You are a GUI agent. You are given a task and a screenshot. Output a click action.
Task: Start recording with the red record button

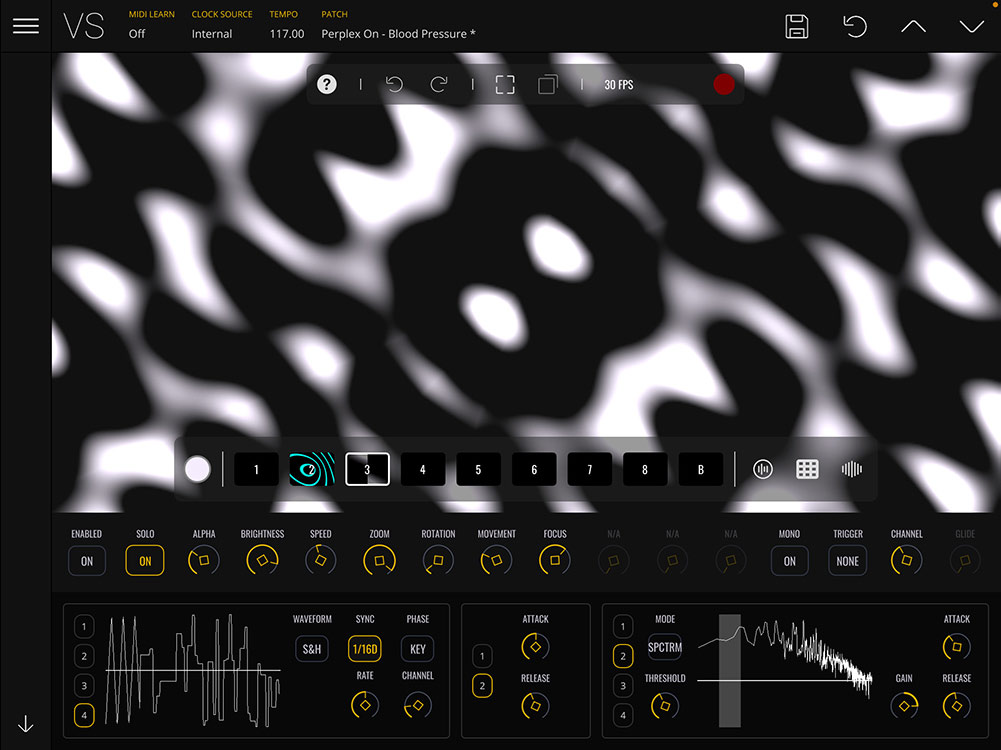[723, 85]
